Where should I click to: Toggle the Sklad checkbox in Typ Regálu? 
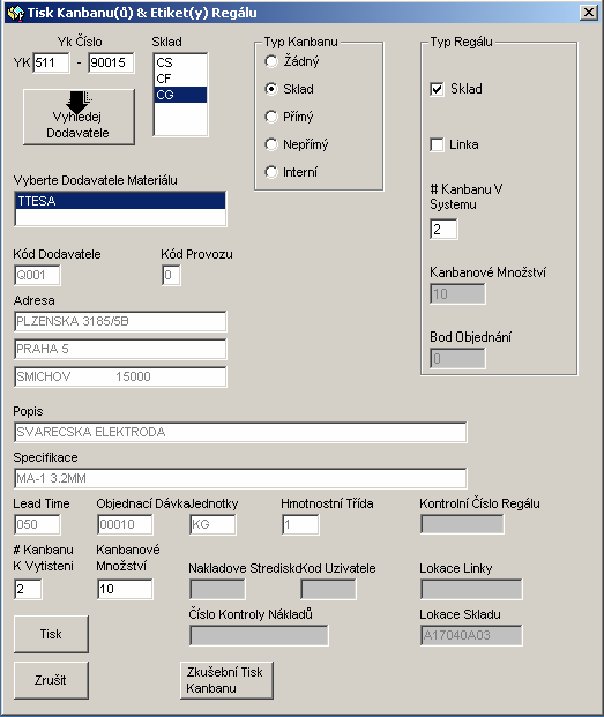(456, 89)
